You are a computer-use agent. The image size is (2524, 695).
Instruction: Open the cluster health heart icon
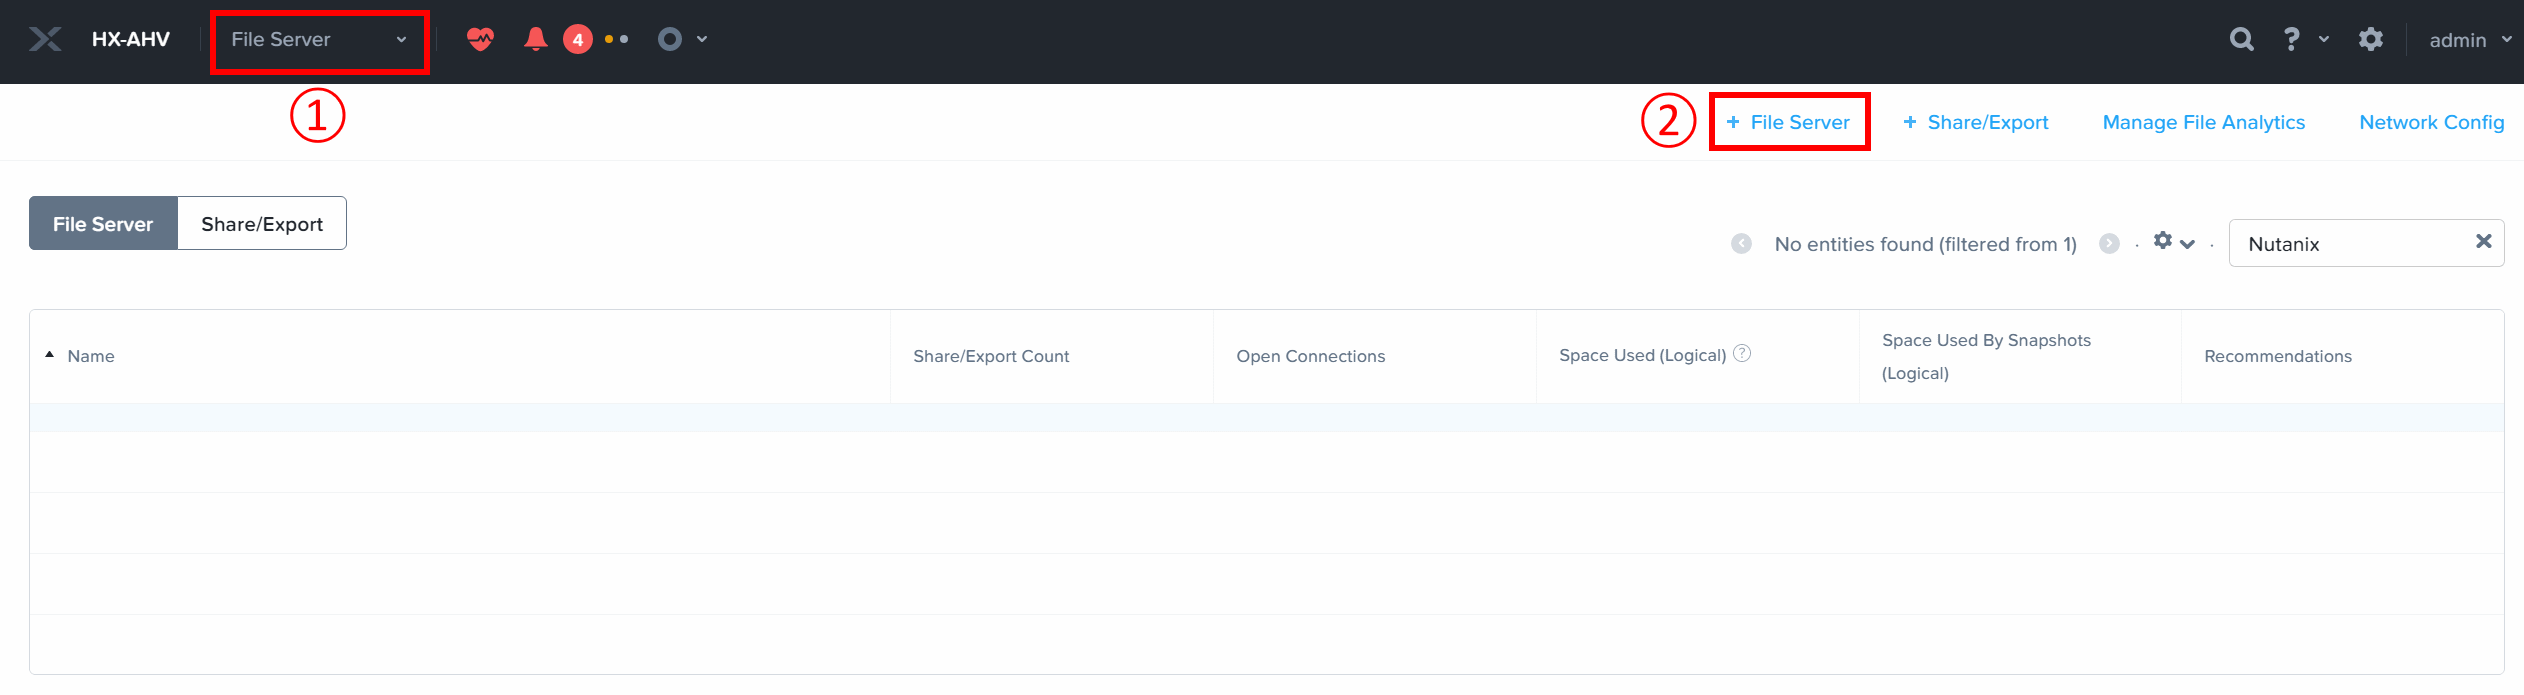click(480, 39)
